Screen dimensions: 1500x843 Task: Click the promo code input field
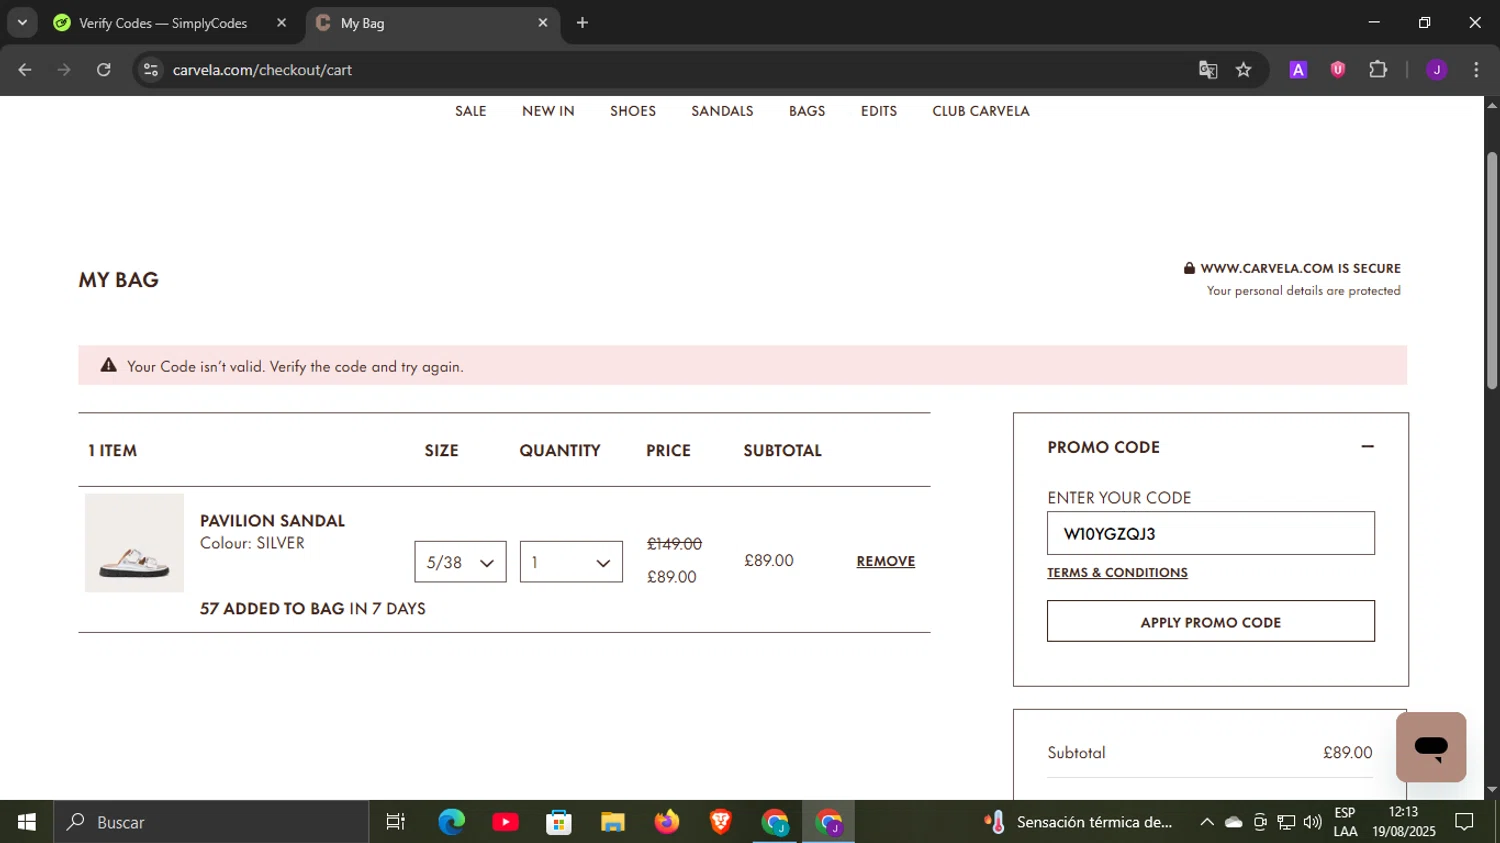(1211, 533)
